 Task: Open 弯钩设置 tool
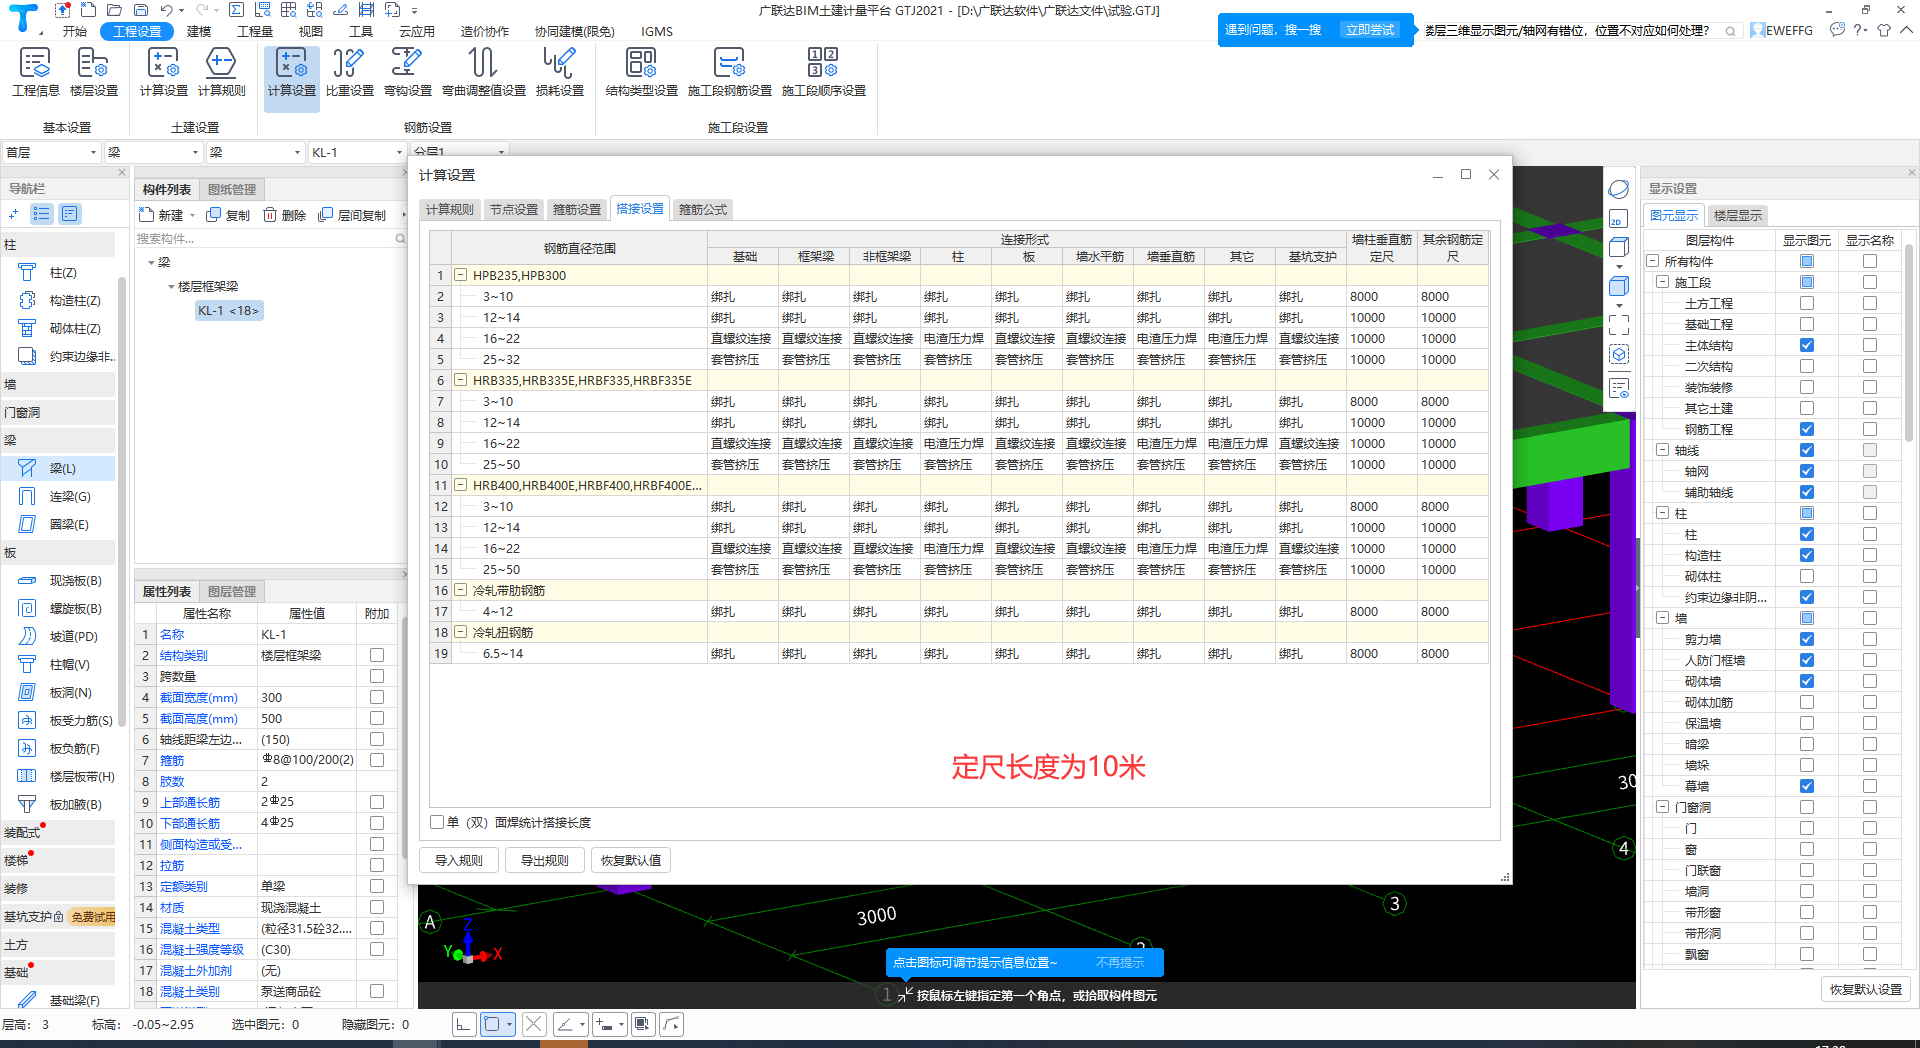coord(407,73)
